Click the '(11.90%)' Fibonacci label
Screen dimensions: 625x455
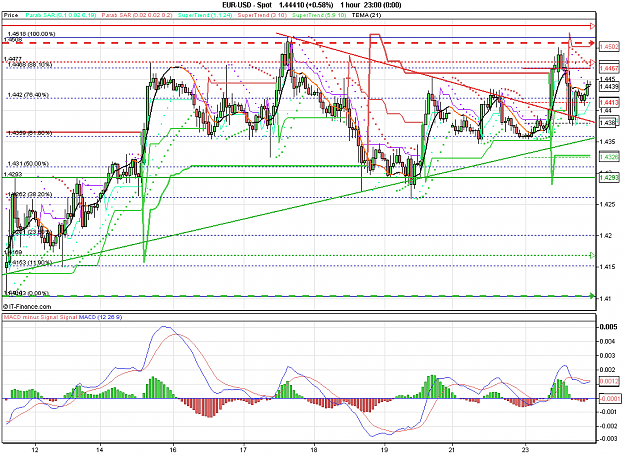pos(39,263)
